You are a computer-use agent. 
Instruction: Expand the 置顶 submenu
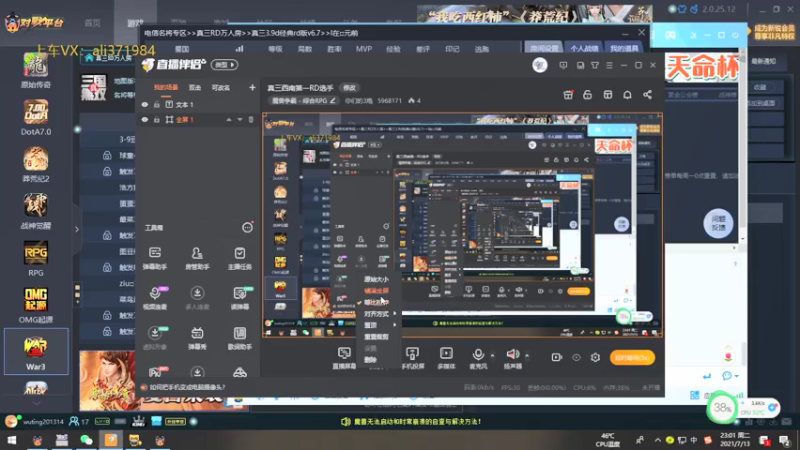(379, 325)
